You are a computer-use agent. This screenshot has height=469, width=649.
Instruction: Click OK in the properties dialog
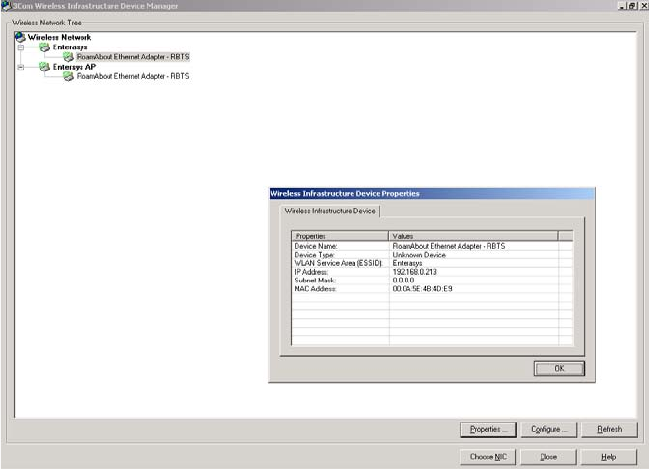[x=559, y=368]
